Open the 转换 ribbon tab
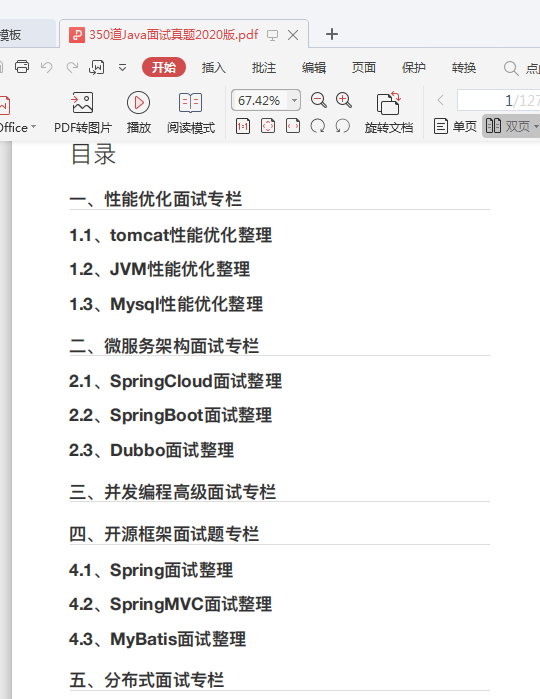Image resolution: width=540 pixels, height=699 pixels. click(463, 68)
